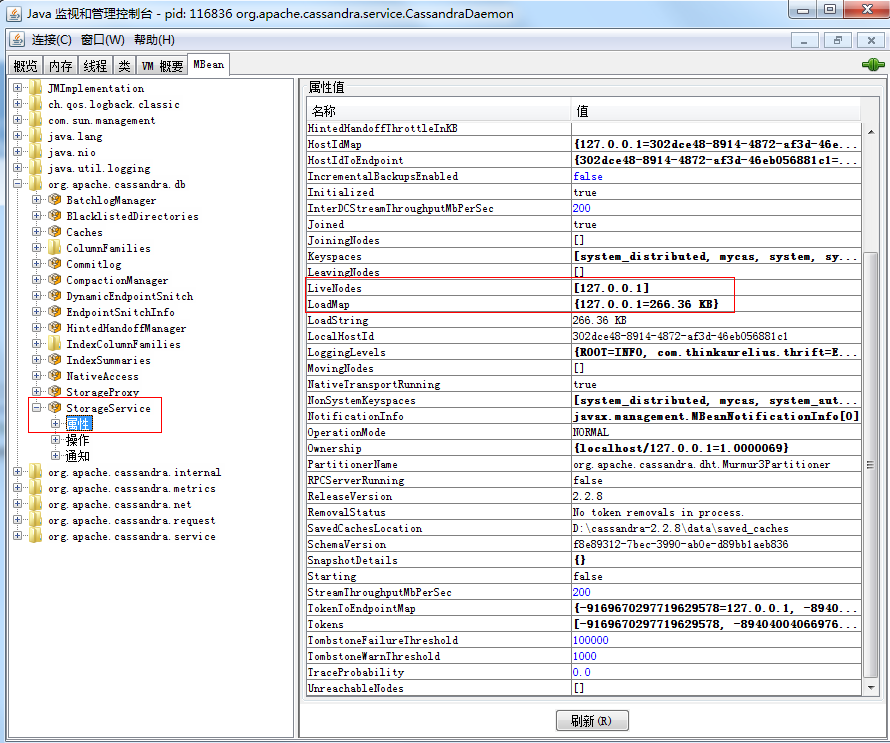Click the org.apache.cassandra.metrics folder icon

point(36,488)
